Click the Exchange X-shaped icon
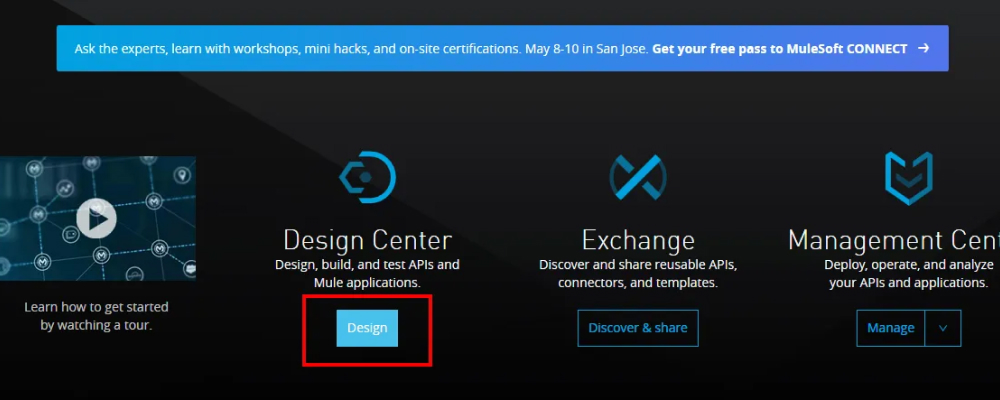Screen dimensions: 1000x400 tap(638, 178)
